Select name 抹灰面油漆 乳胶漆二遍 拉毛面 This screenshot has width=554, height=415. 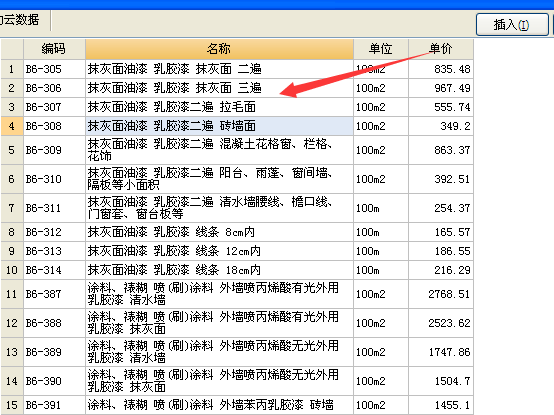click(219, 107)
